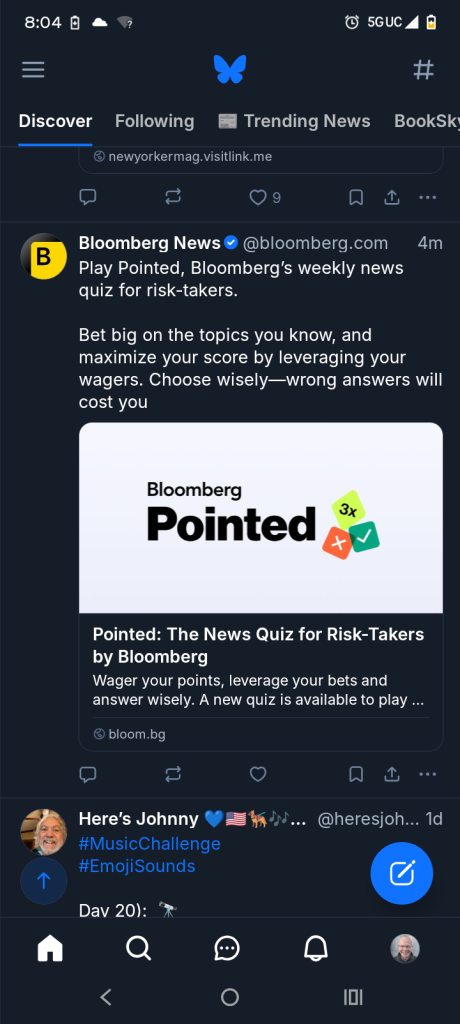Screen dimensions: 460x1024
Task: Open more options on Bloomberg post
Action: pyautogui.click(x=427, y=774)
